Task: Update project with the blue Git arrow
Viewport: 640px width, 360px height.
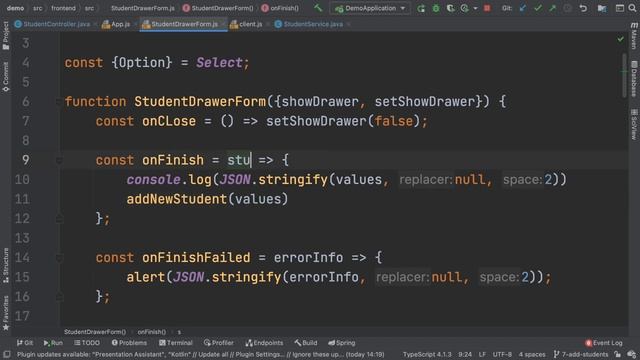Action: [x=522, y=8]
